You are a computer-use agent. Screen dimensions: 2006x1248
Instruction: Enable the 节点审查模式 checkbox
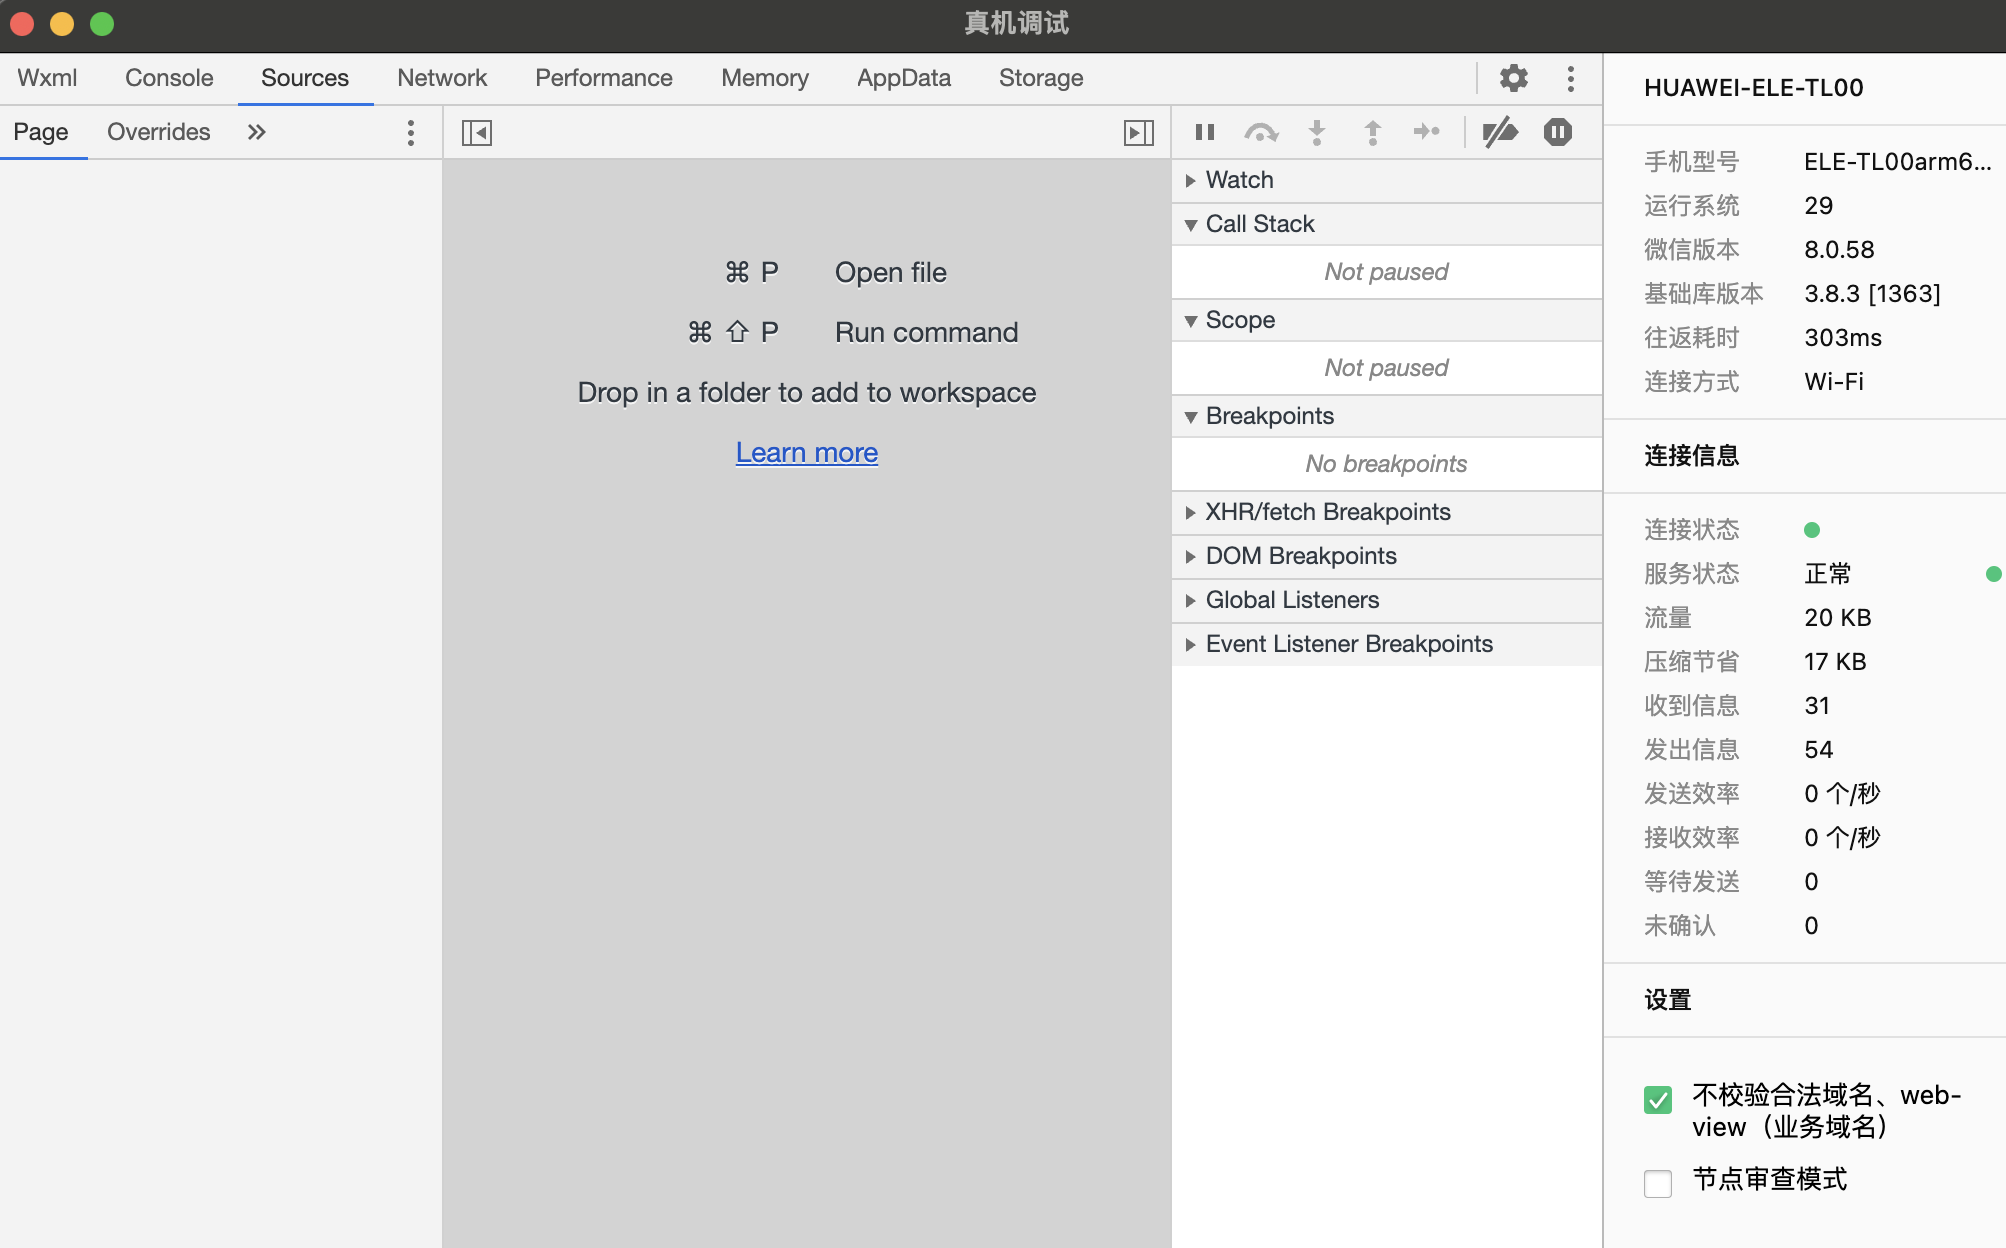point(1658,1183)
